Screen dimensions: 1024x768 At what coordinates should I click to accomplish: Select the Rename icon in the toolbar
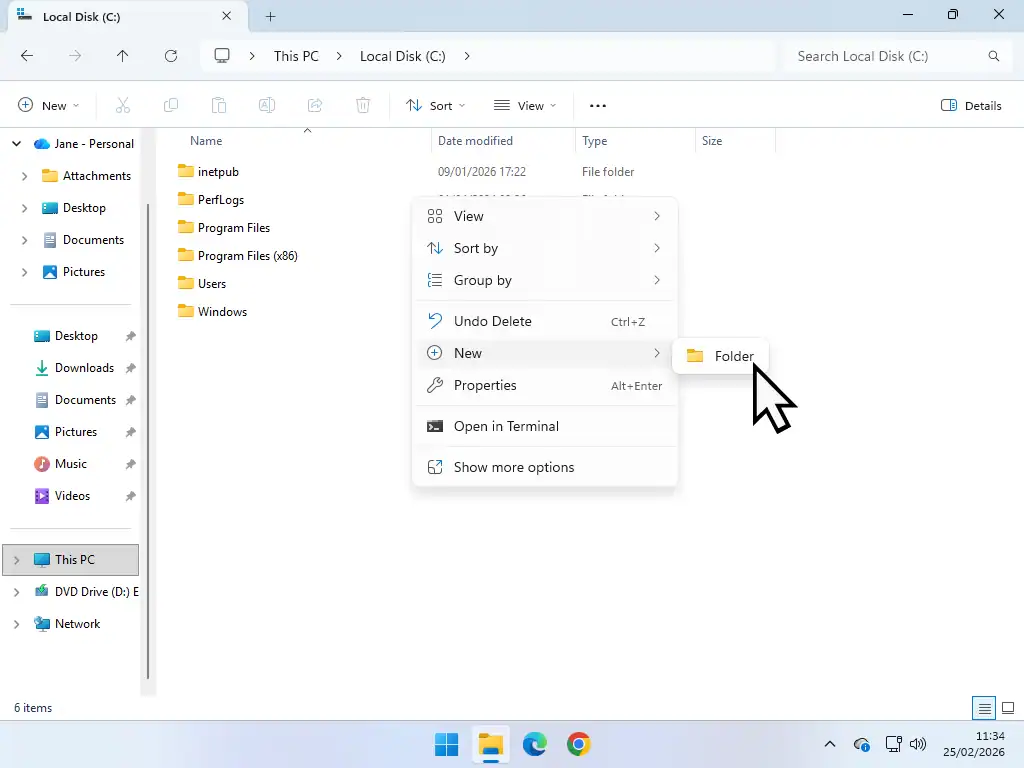[267, 105]
